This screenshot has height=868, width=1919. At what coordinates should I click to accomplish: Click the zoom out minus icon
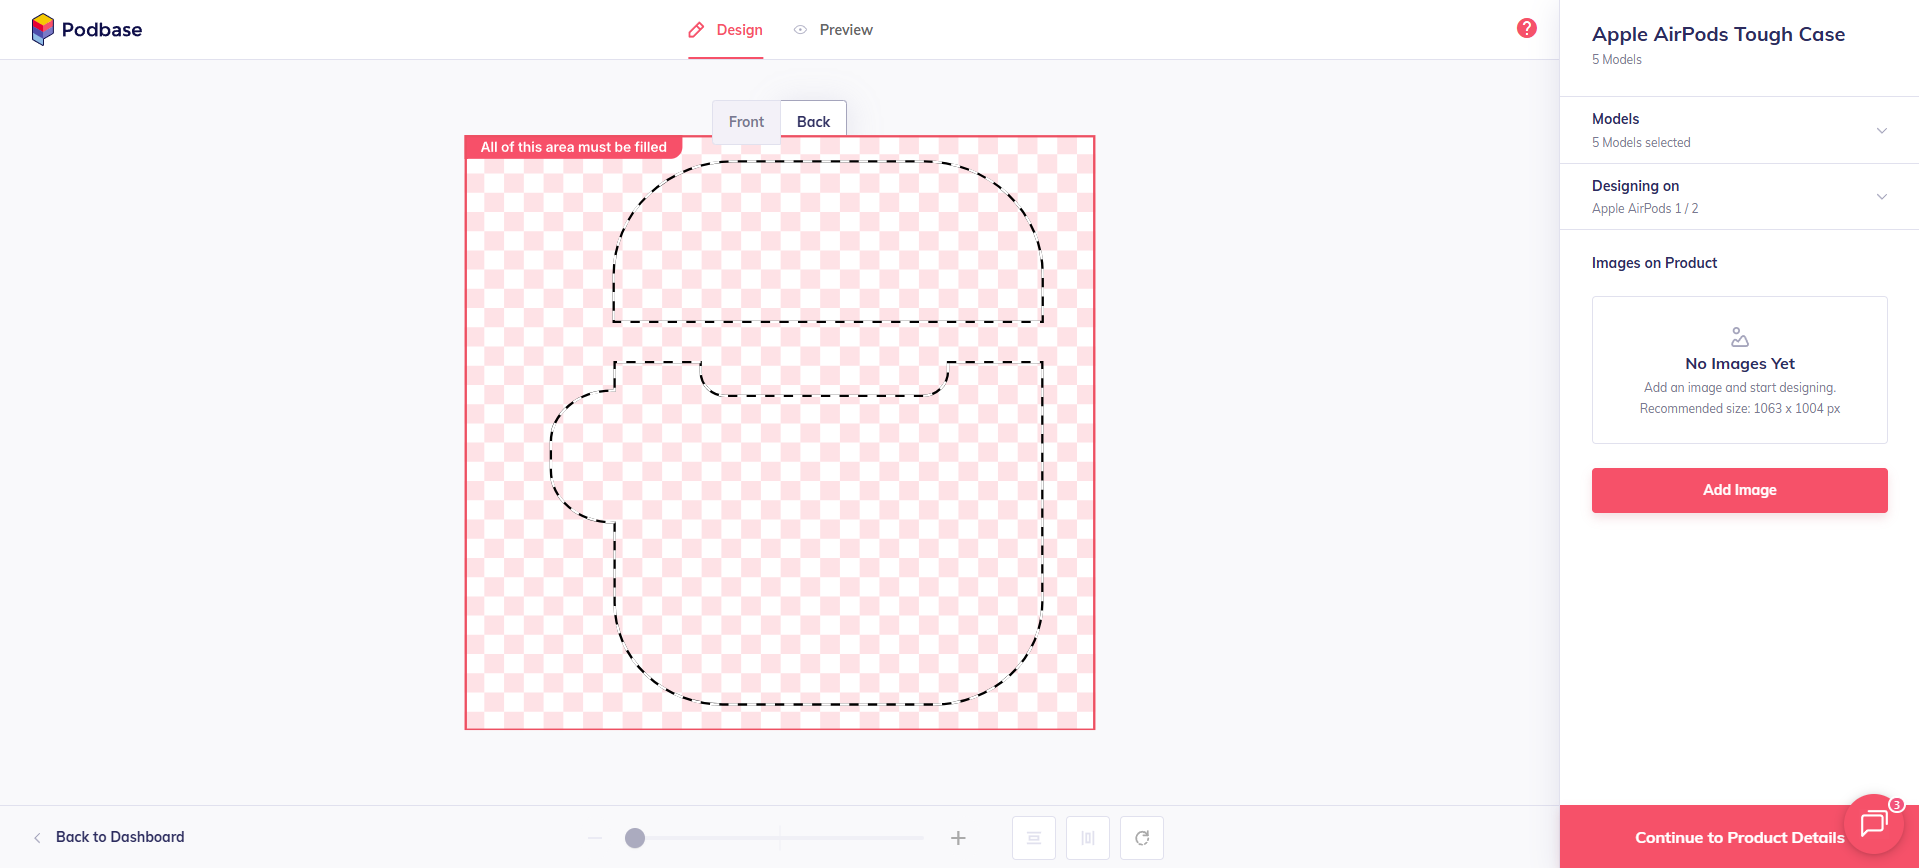coord(596,838)
